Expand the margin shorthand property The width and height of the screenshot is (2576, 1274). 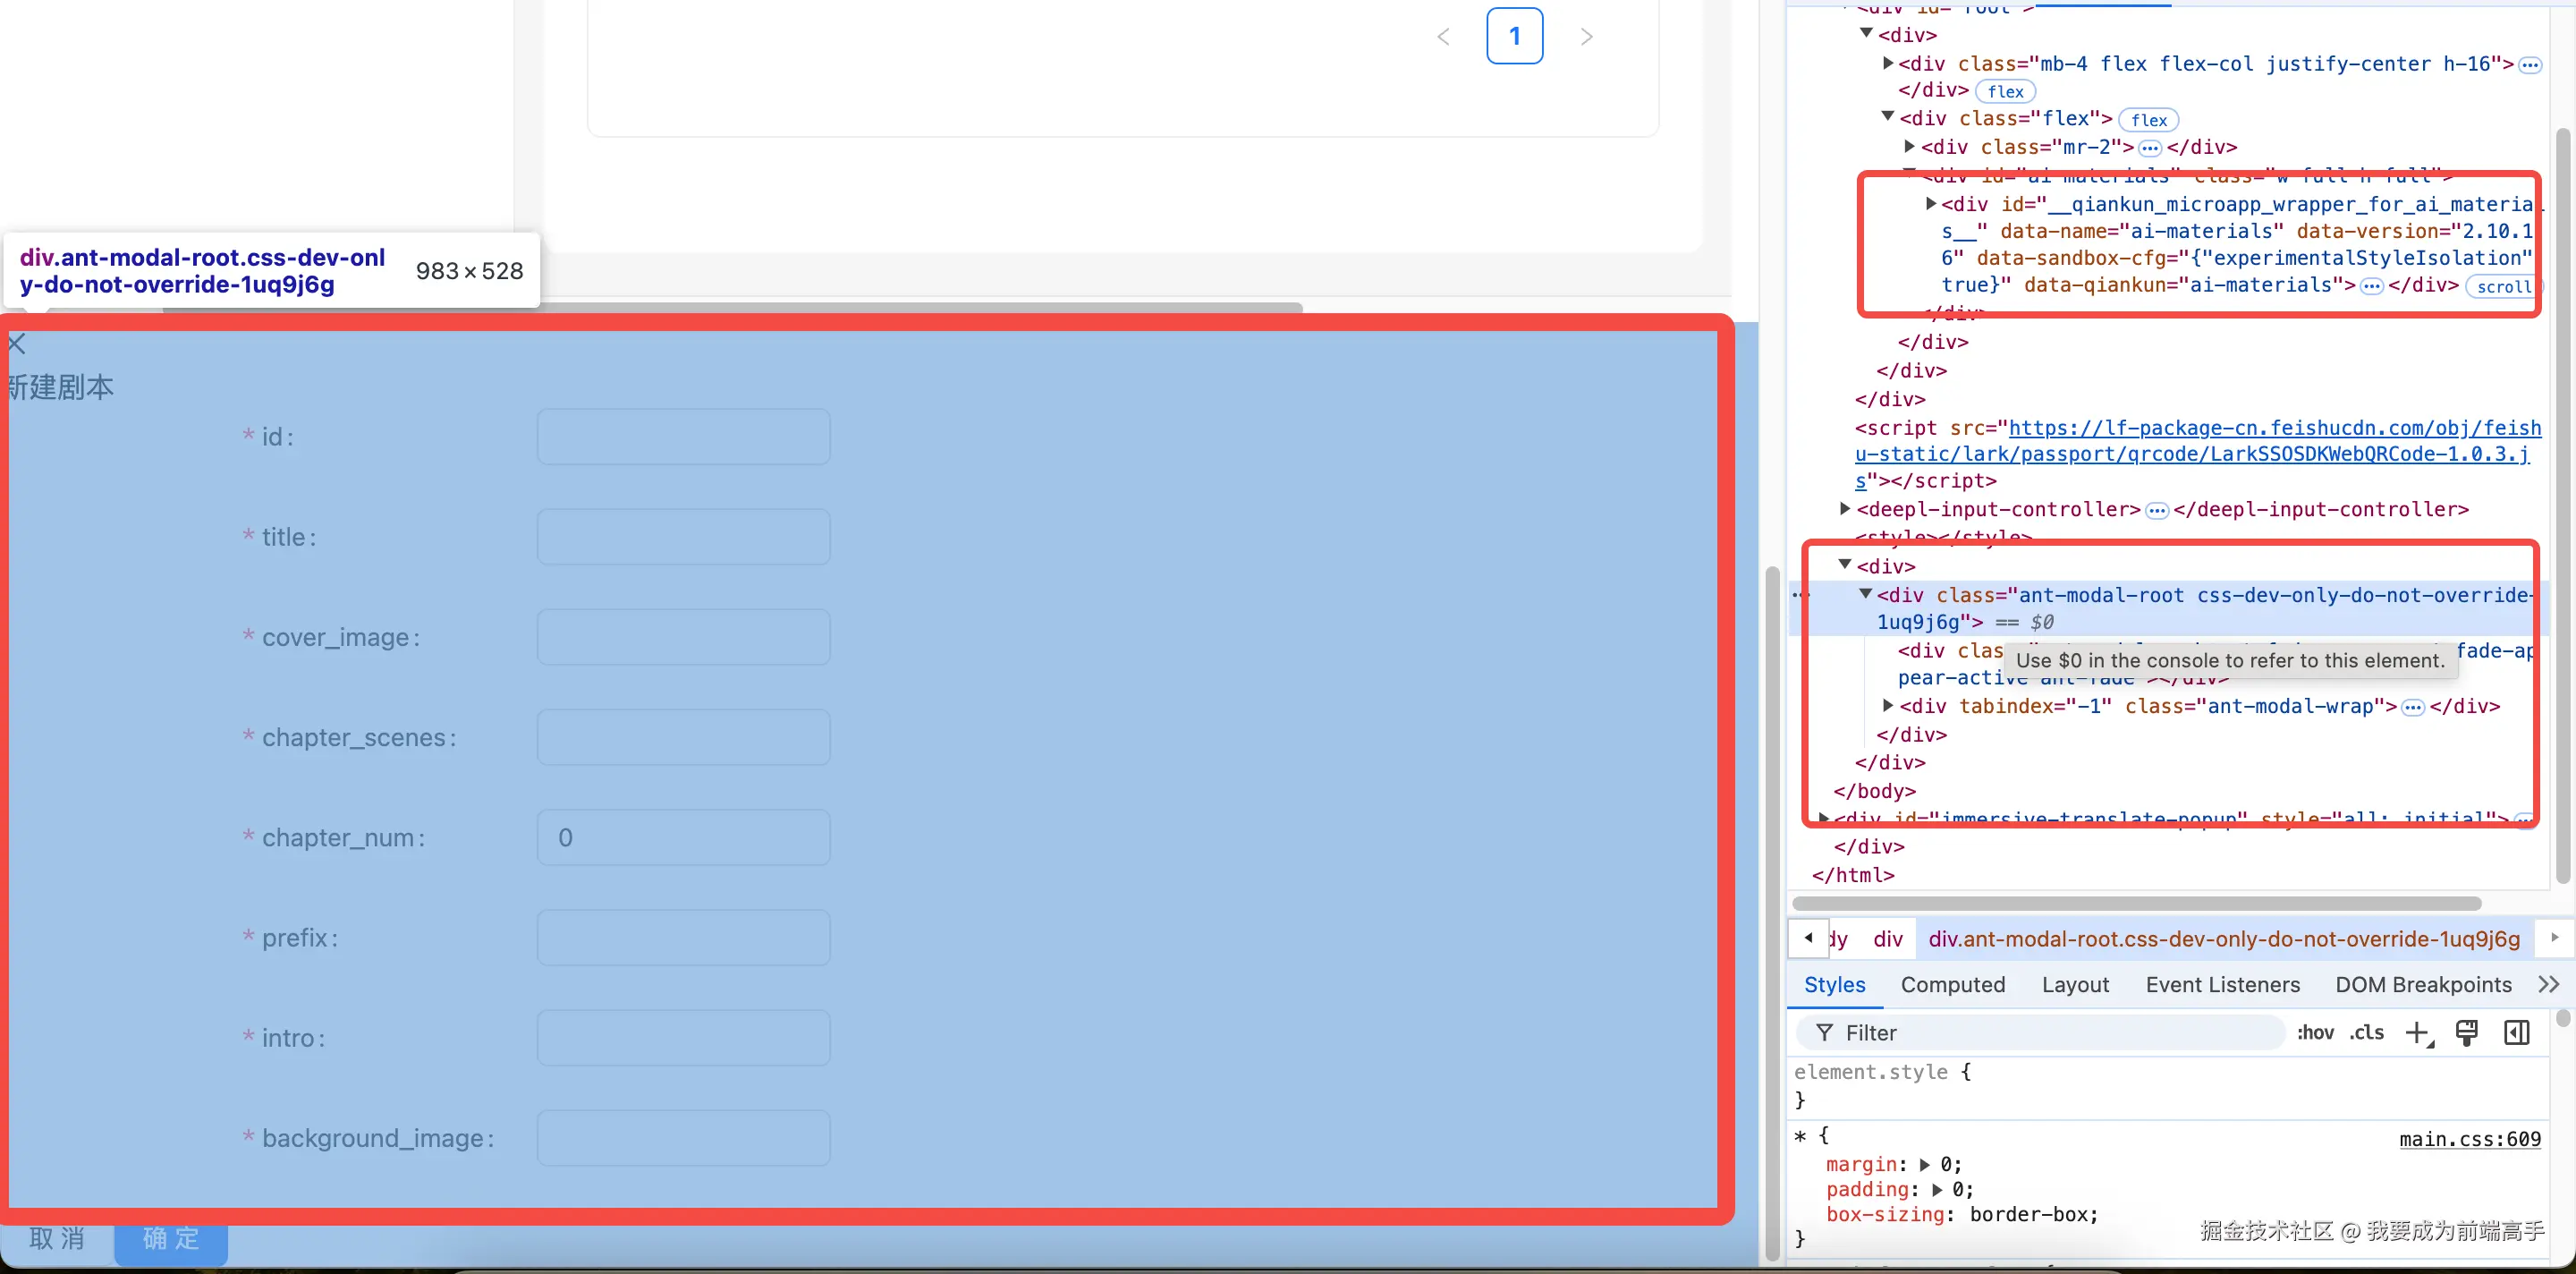(x=1925, y=1165)
